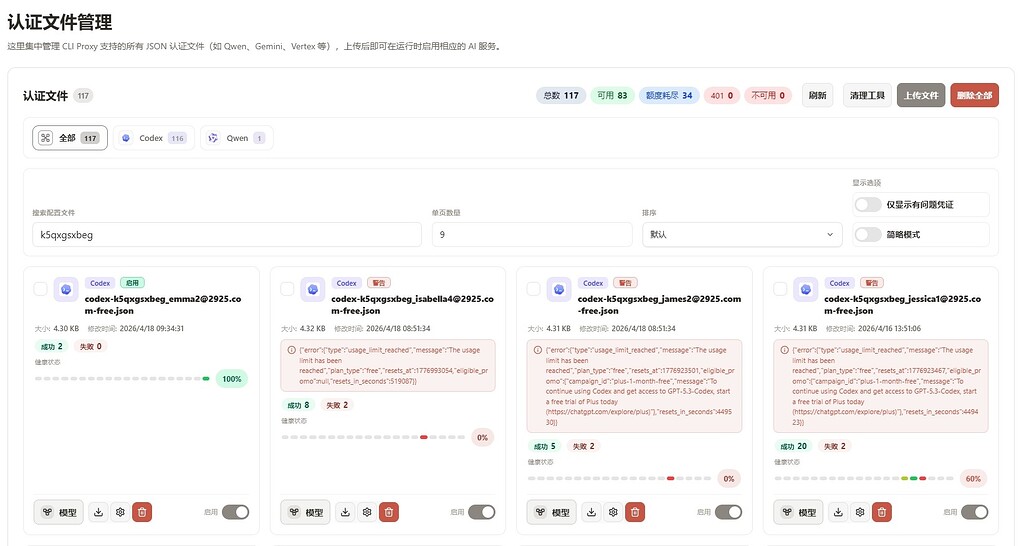The image size is (1024, 546).
Task: Click Codex avatar icon on emma2 card
Action: point(66,289)
